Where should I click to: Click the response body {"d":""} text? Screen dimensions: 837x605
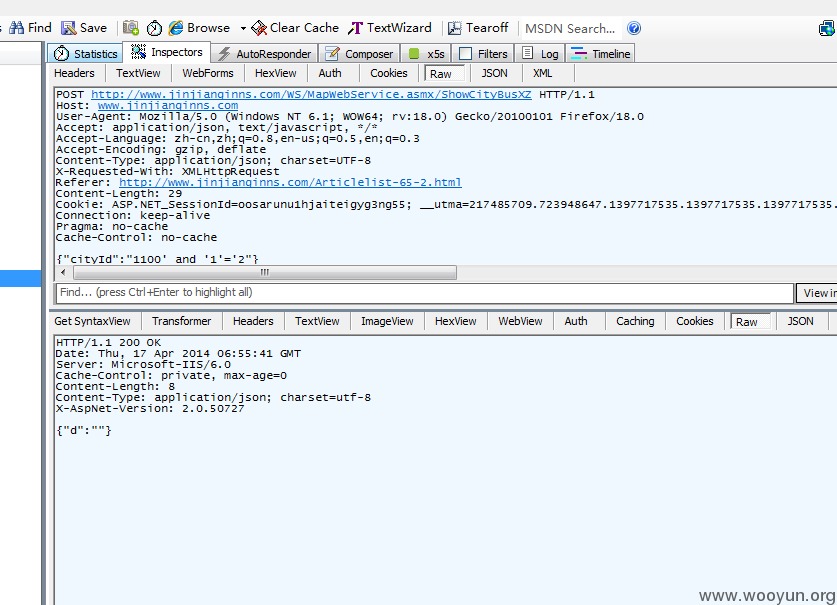click(x=84, y=430)
